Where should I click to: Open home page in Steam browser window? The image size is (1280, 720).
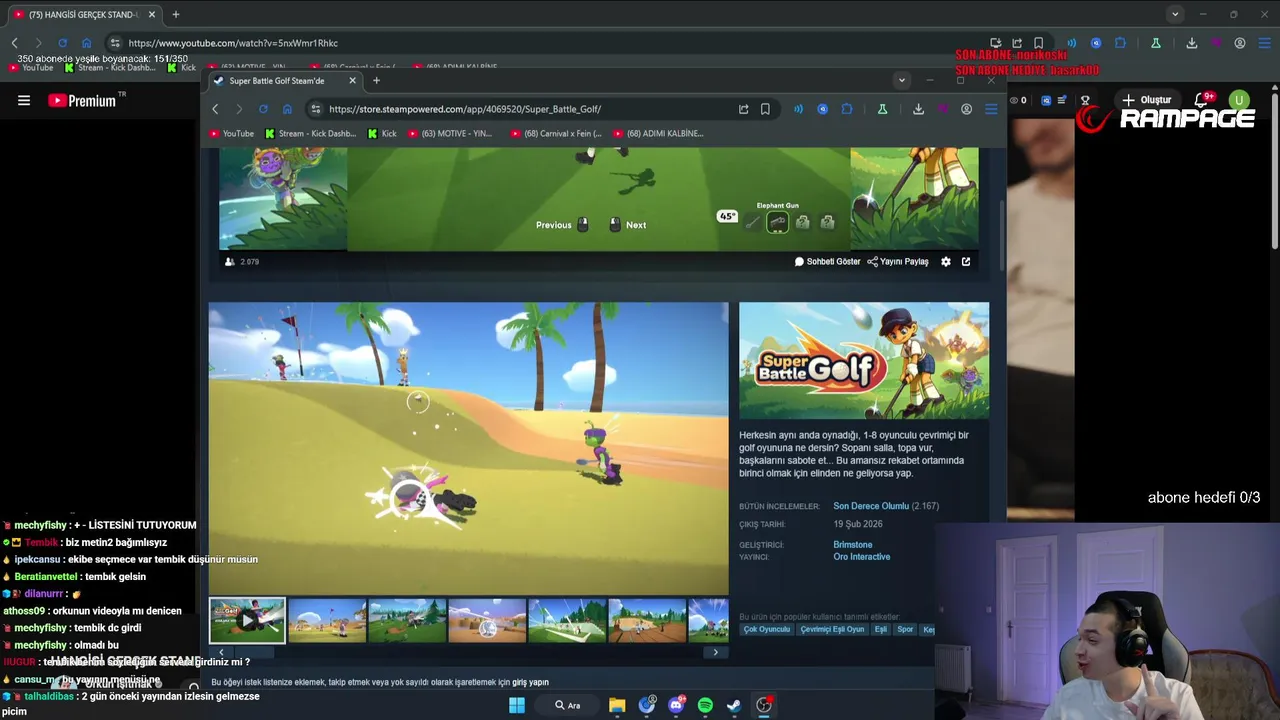coord(287,109)
